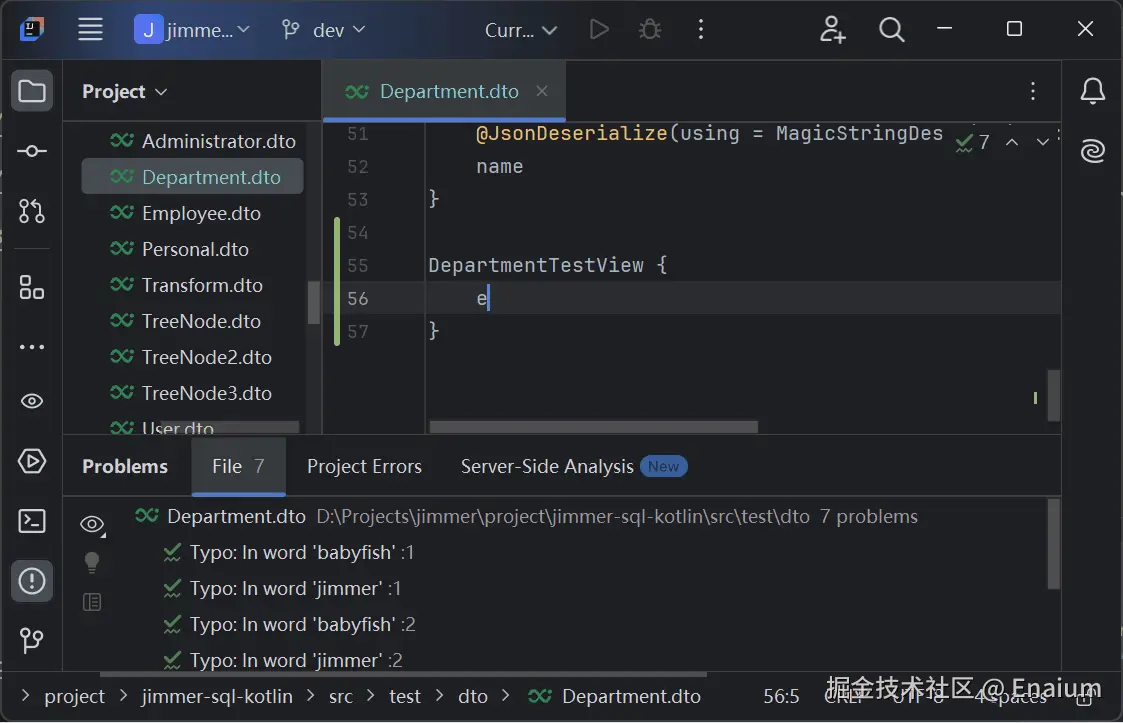Open the Commit tool window
This screenshot has width=1123, height=723.
pyautogui.click(x=32, y=151)
